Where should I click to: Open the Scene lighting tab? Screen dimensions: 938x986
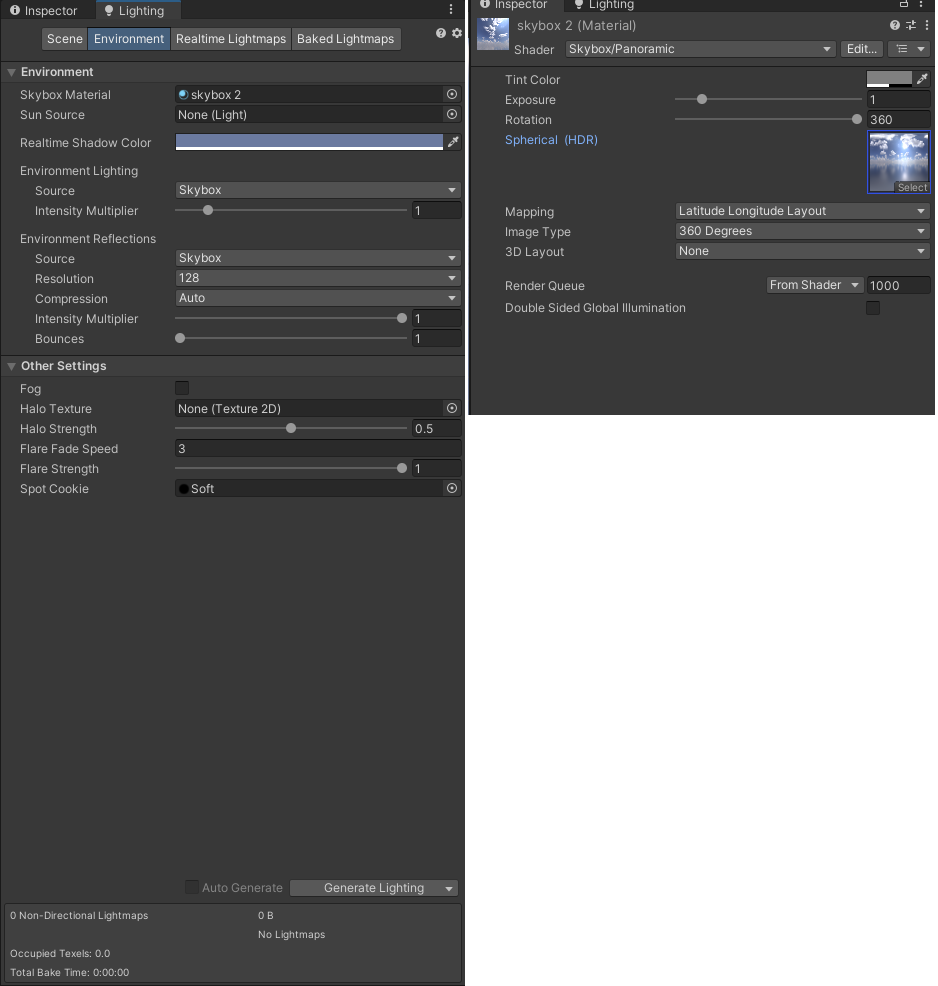pyautogui.click(x=65, y=39)
